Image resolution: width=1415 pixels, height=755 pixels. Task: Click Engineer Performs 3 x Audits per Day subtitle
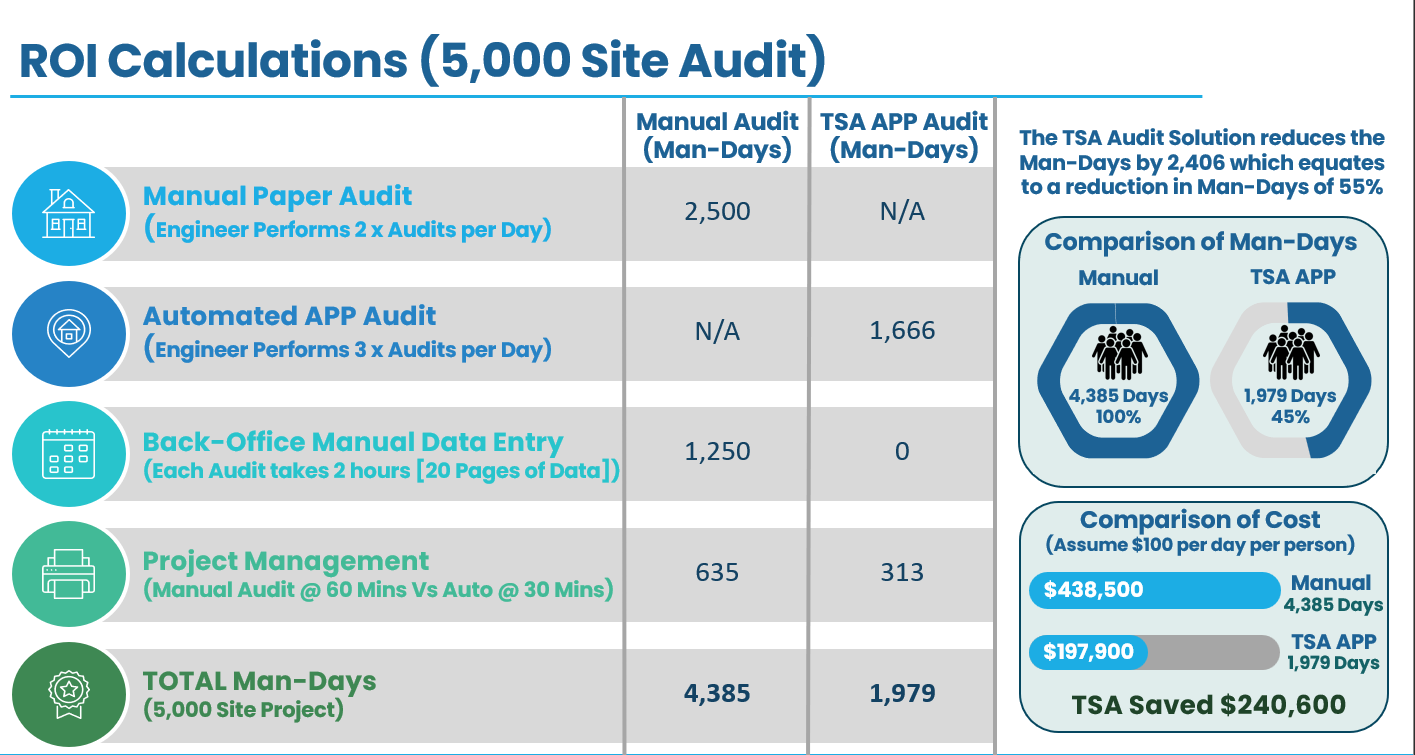pos(348,349)
